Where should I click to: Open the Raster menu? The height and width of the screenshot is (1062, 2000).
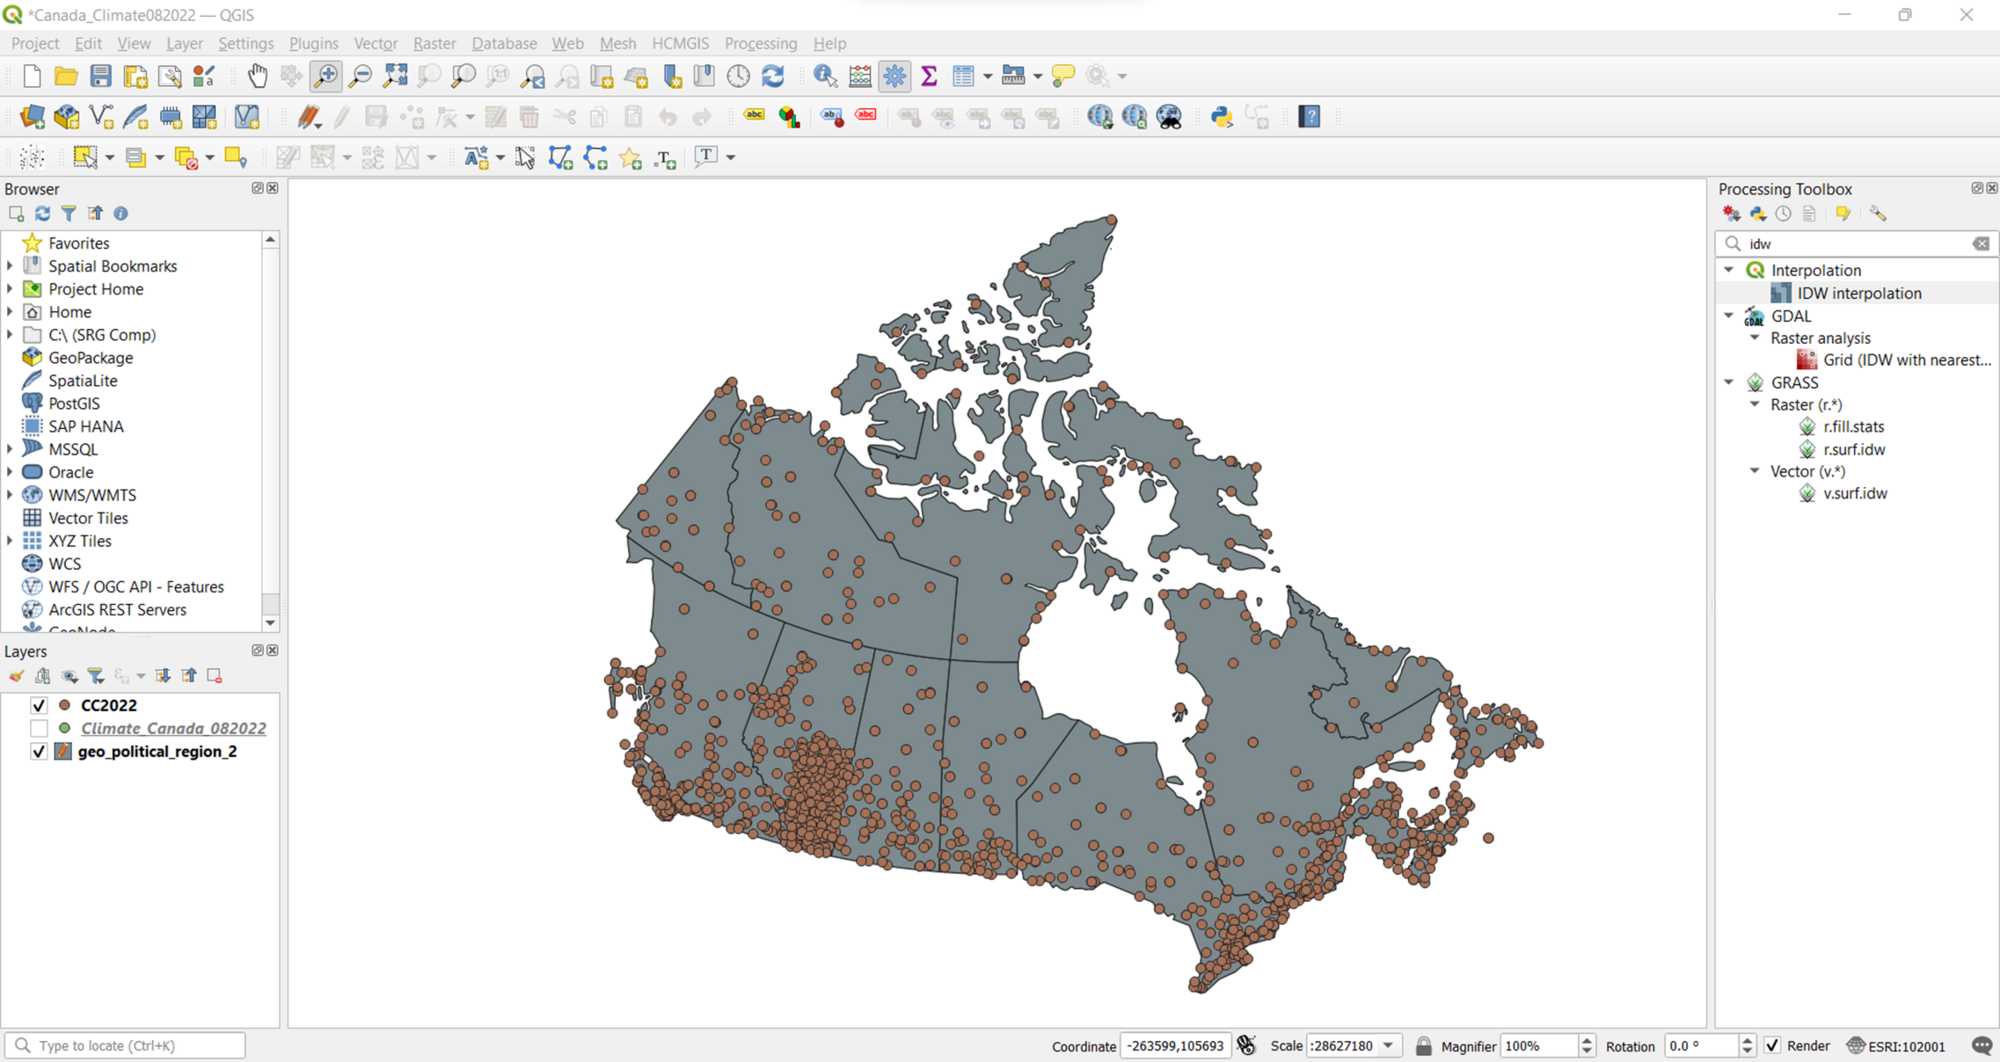[434, 43]
